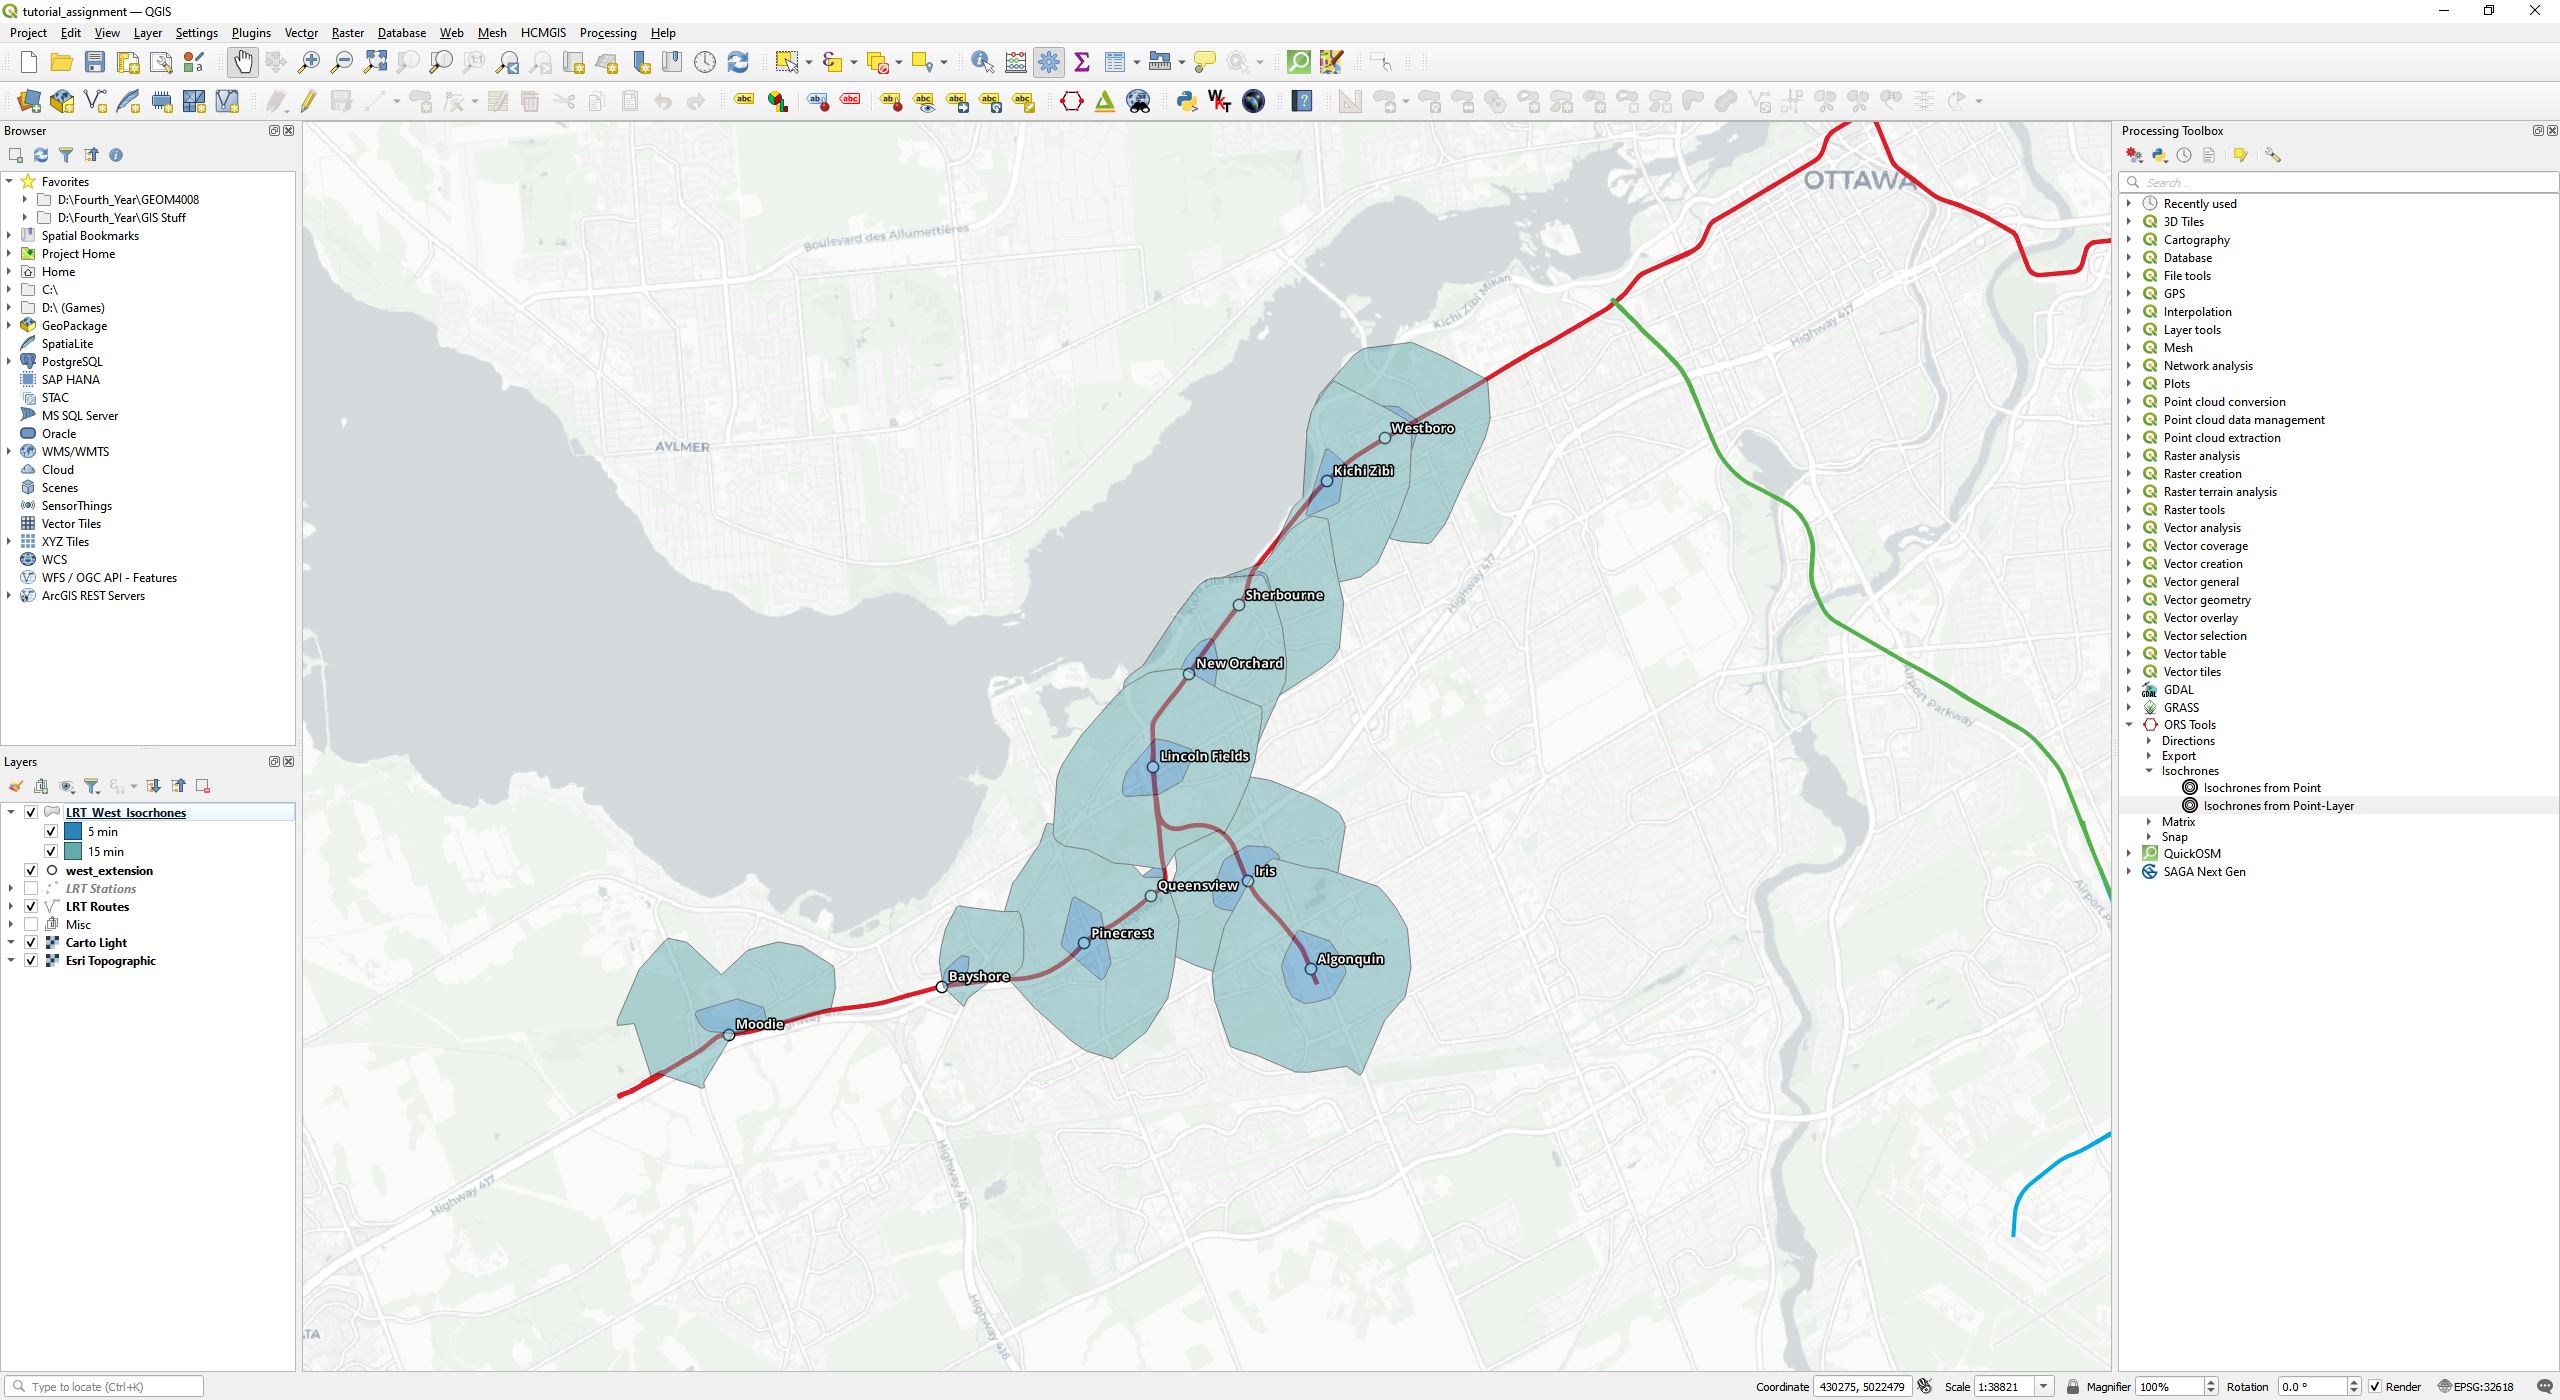Open Statistical Summary sigma icon
Image resolution: width=2560 pixels, height=1400 pixels.
(x=1081, y=63)
